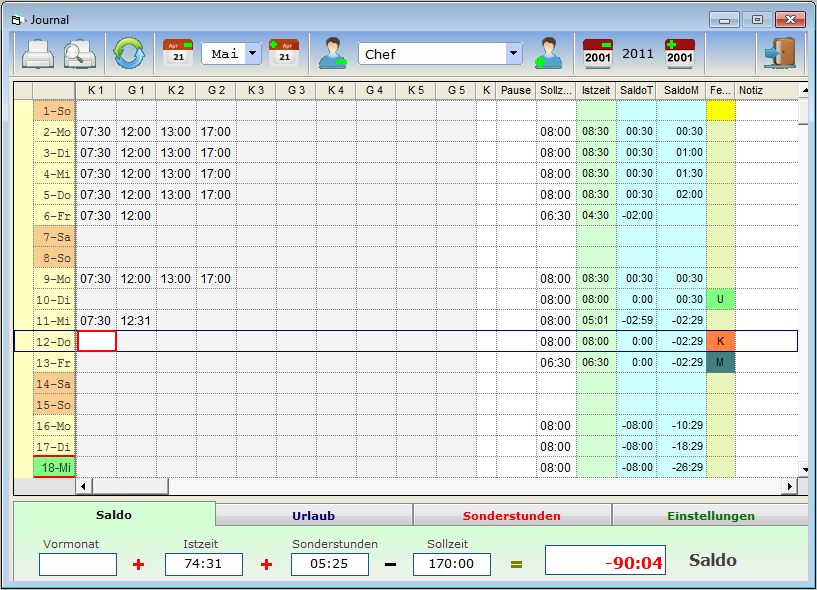Click the teal M marker in row 13-Fr
This screenshot has width=817, height=590.
click(721, 362)
